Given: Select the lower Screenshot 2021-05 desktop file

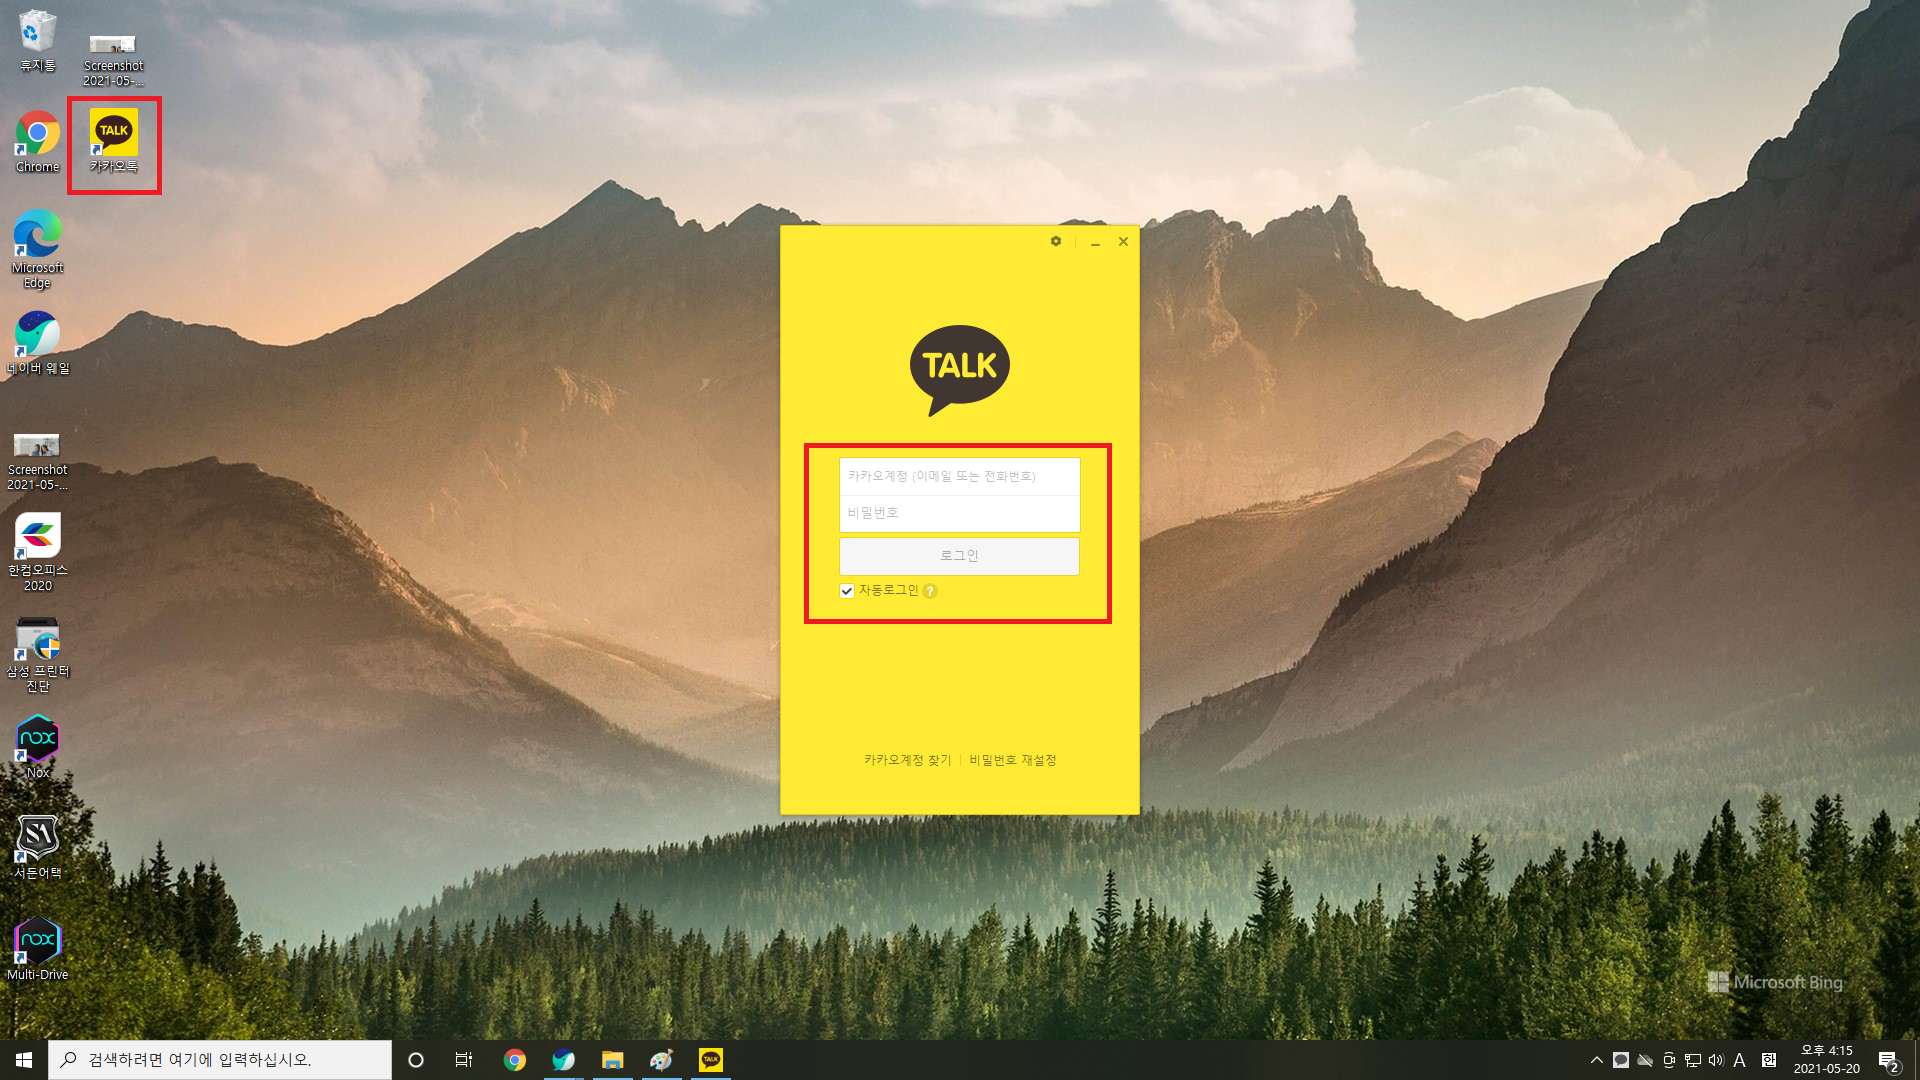Looking at the screenshot, I should [38, 462].
